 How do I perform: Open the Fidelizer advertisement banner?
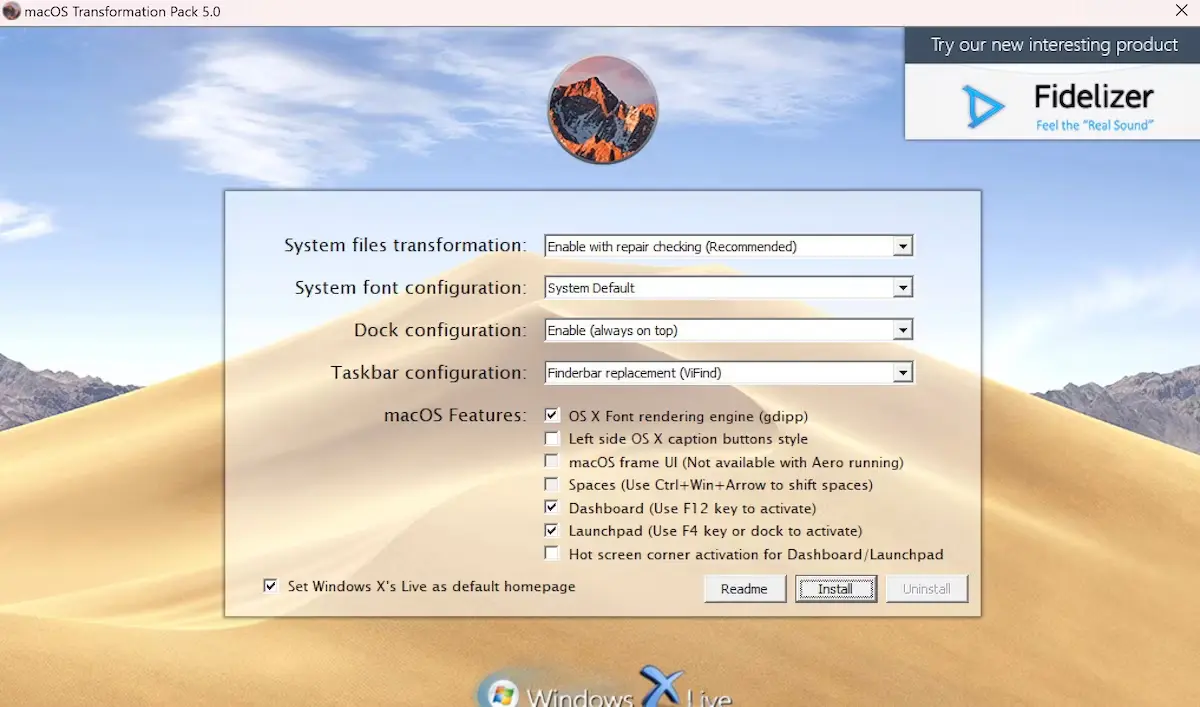(1052, 84)
